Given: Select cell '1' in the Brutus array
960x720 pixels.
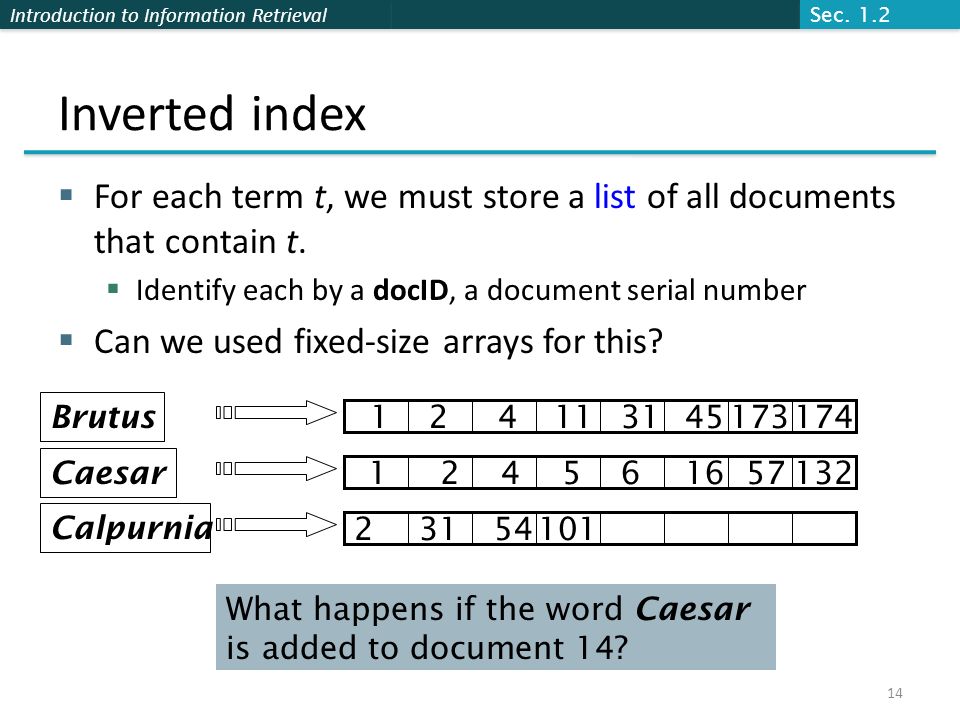Looking at the screenshot, I should (377, 416).
